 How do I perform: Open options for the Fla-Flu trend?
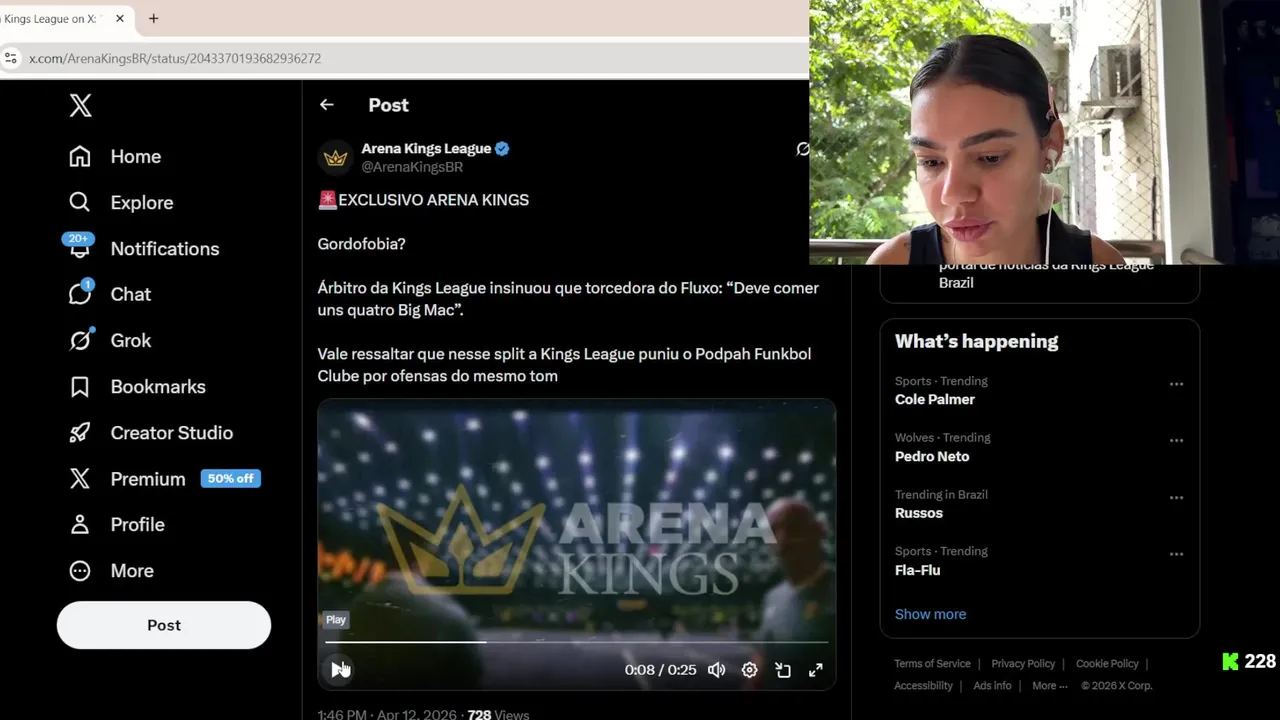(x=1176, y=554)
